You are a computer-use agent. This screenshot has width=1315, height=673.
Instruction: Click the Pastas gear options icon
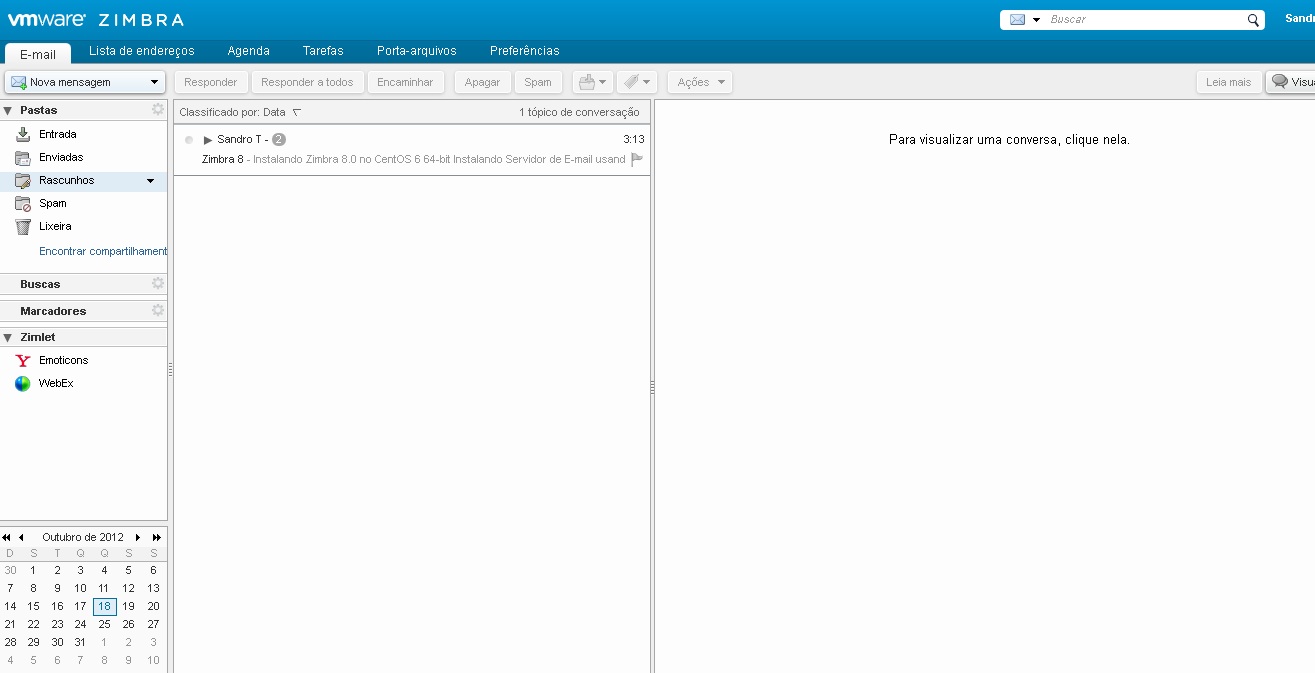(x=157, y=110)
